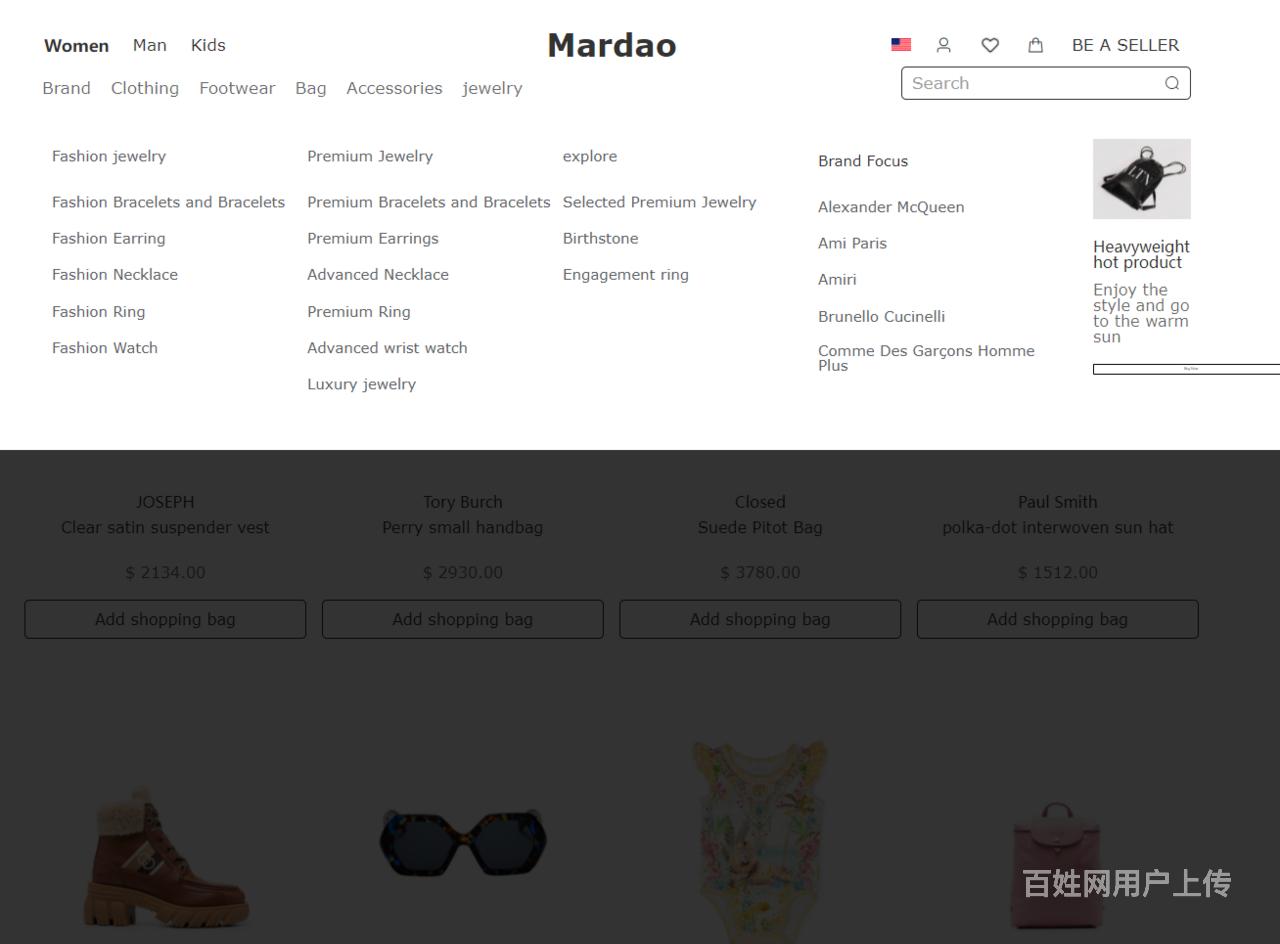Image resolution: width=1280 pixels, height=944 pixels.
Task: Open the Footwear menu
Action: click(237, 88)
